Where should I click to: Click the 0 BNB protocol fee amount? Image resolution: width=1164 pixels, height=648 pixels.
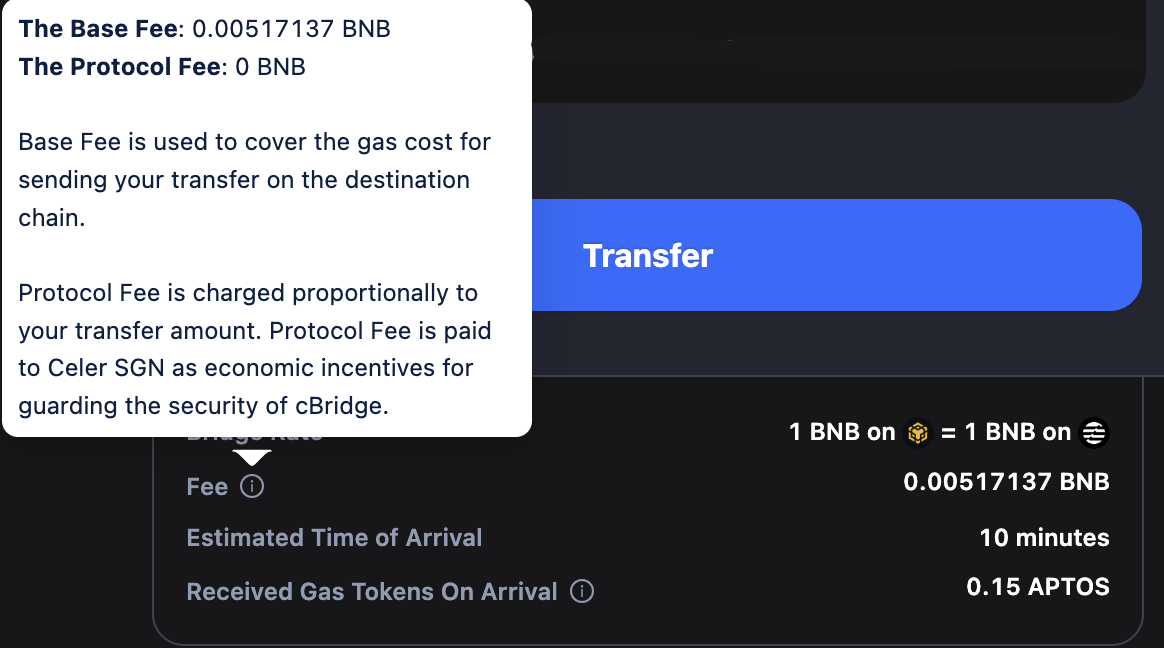point(270,67)
